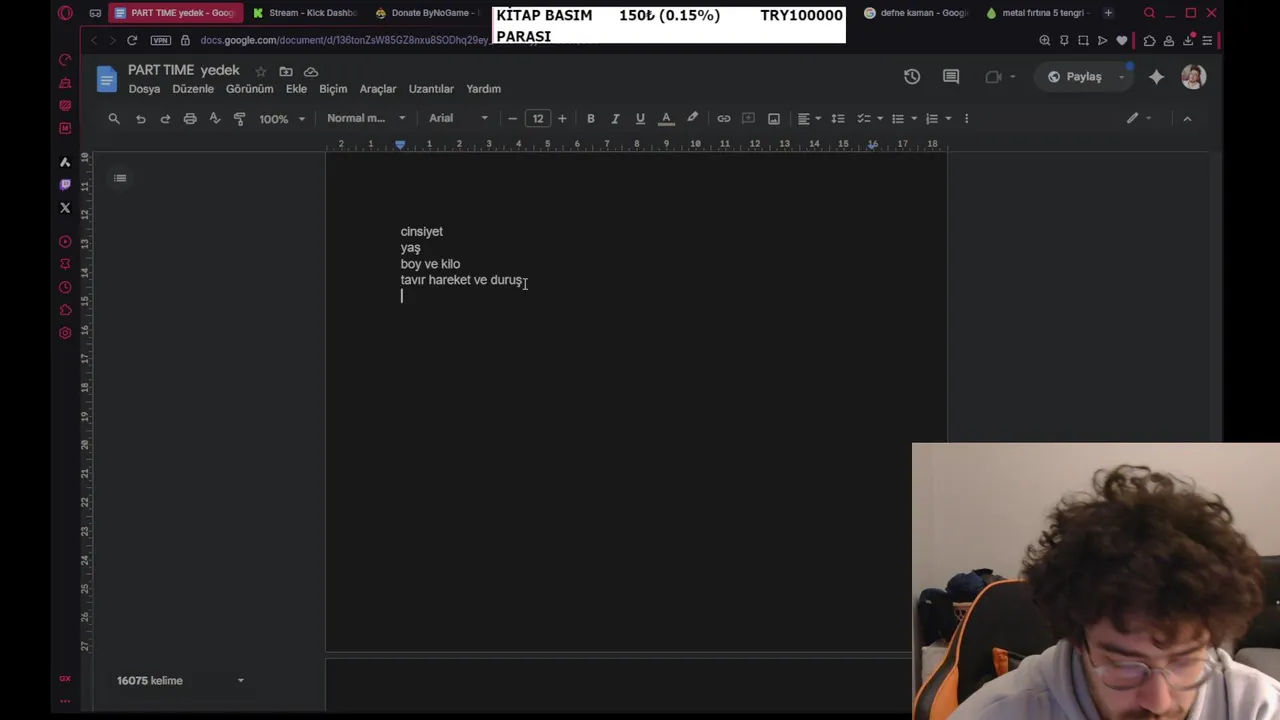Viewport: 1280px width, 720px height.
Task: Open the text alignment dropdown
Action: pyautogui.click(x=809, y=118)
